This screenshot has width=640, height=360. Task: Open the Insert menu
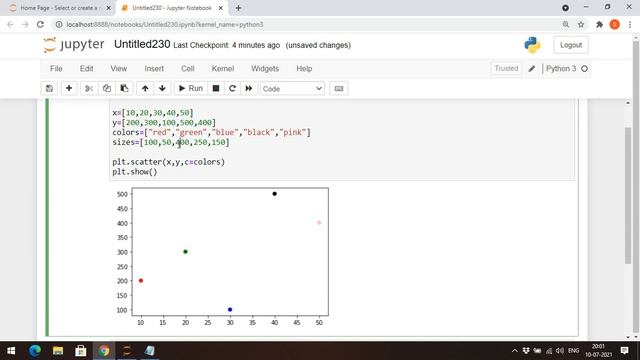(154, 69)
